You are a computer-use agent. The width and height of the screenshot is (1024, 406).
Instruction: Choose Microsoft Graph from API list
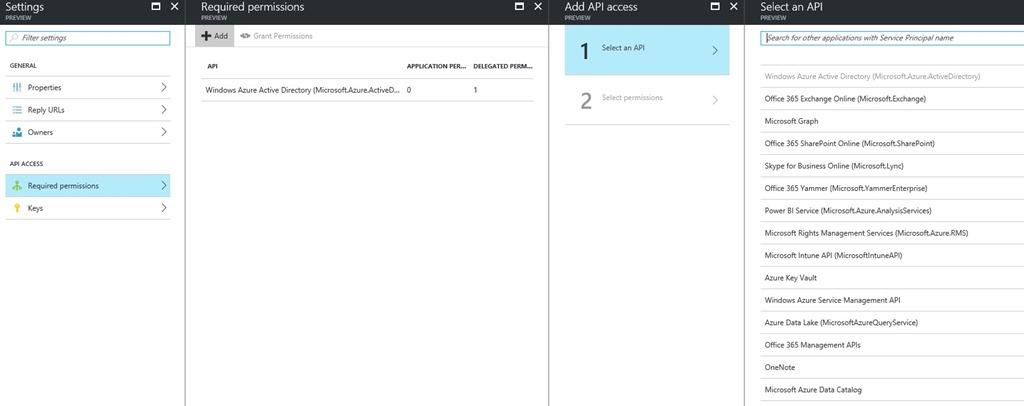[791, 121]
